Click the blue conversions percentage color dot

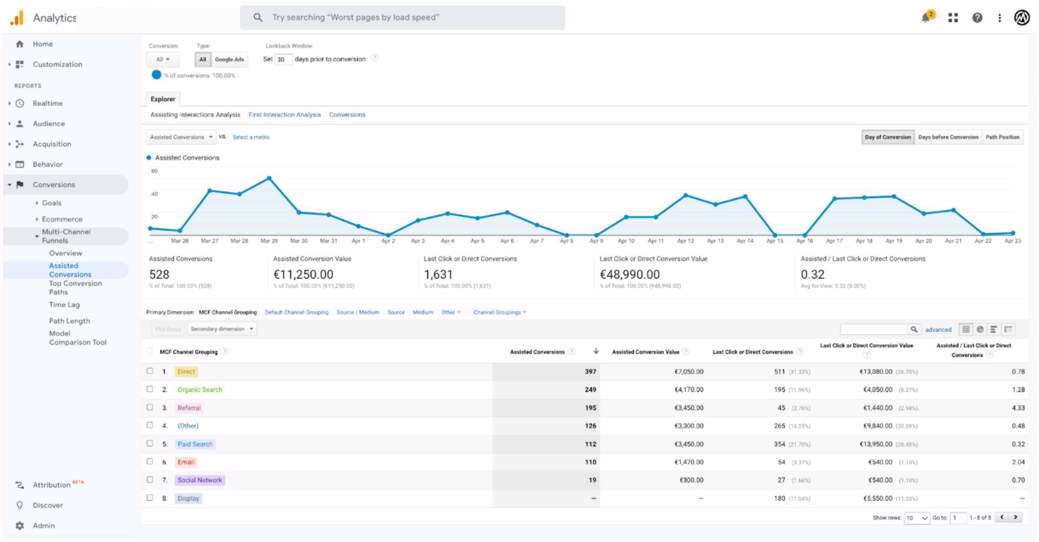[x=157, y=75]
